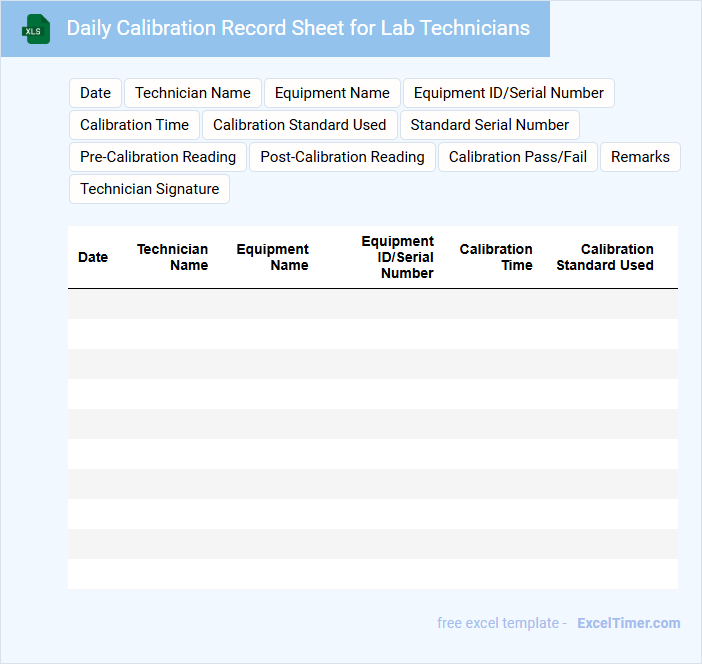
Task: Click the page title heading text
Action: tap(298, 28)
